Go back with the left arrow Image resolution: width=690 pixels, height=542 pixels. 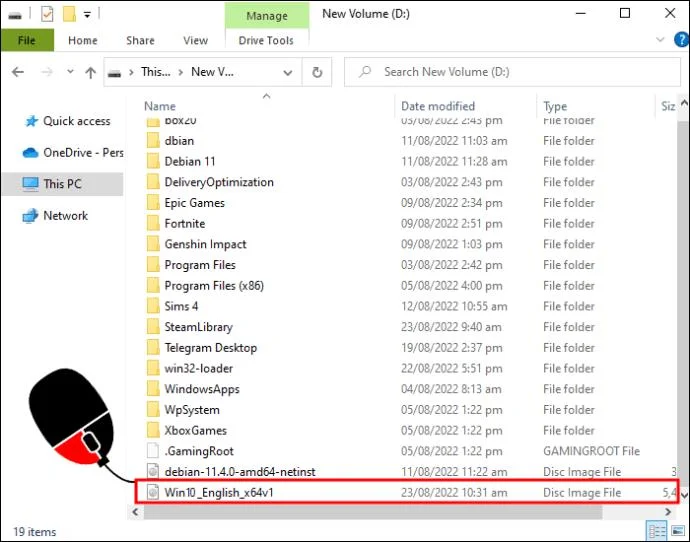[18, 72]
